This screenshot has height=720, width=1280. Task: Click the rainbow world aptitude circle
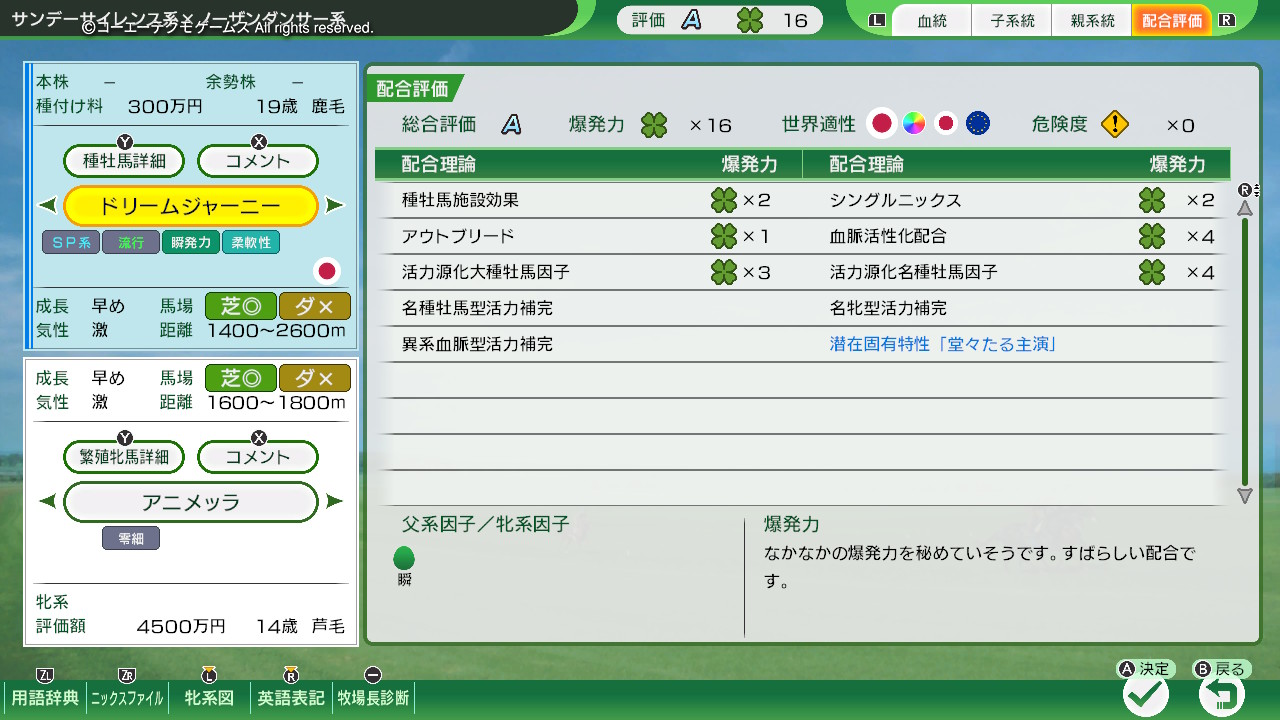pos(913,124)
